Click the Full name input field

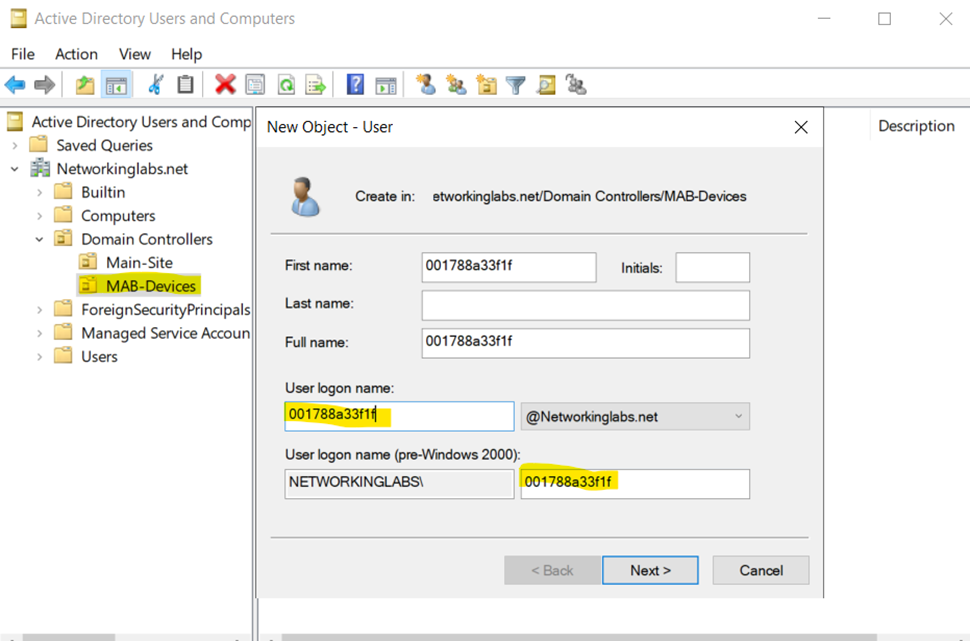(586, 343)
